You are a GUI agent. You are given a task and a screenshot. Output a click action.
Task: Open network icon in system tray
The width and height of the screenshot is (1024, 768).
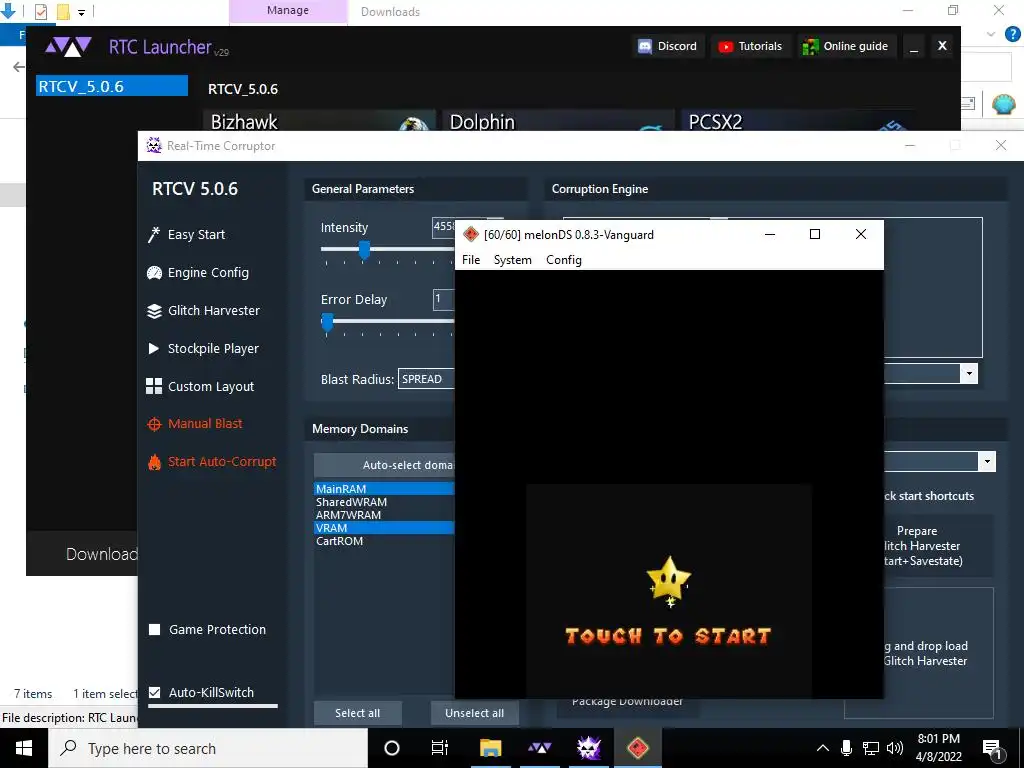pyautogui.click(x=871, y=748)
